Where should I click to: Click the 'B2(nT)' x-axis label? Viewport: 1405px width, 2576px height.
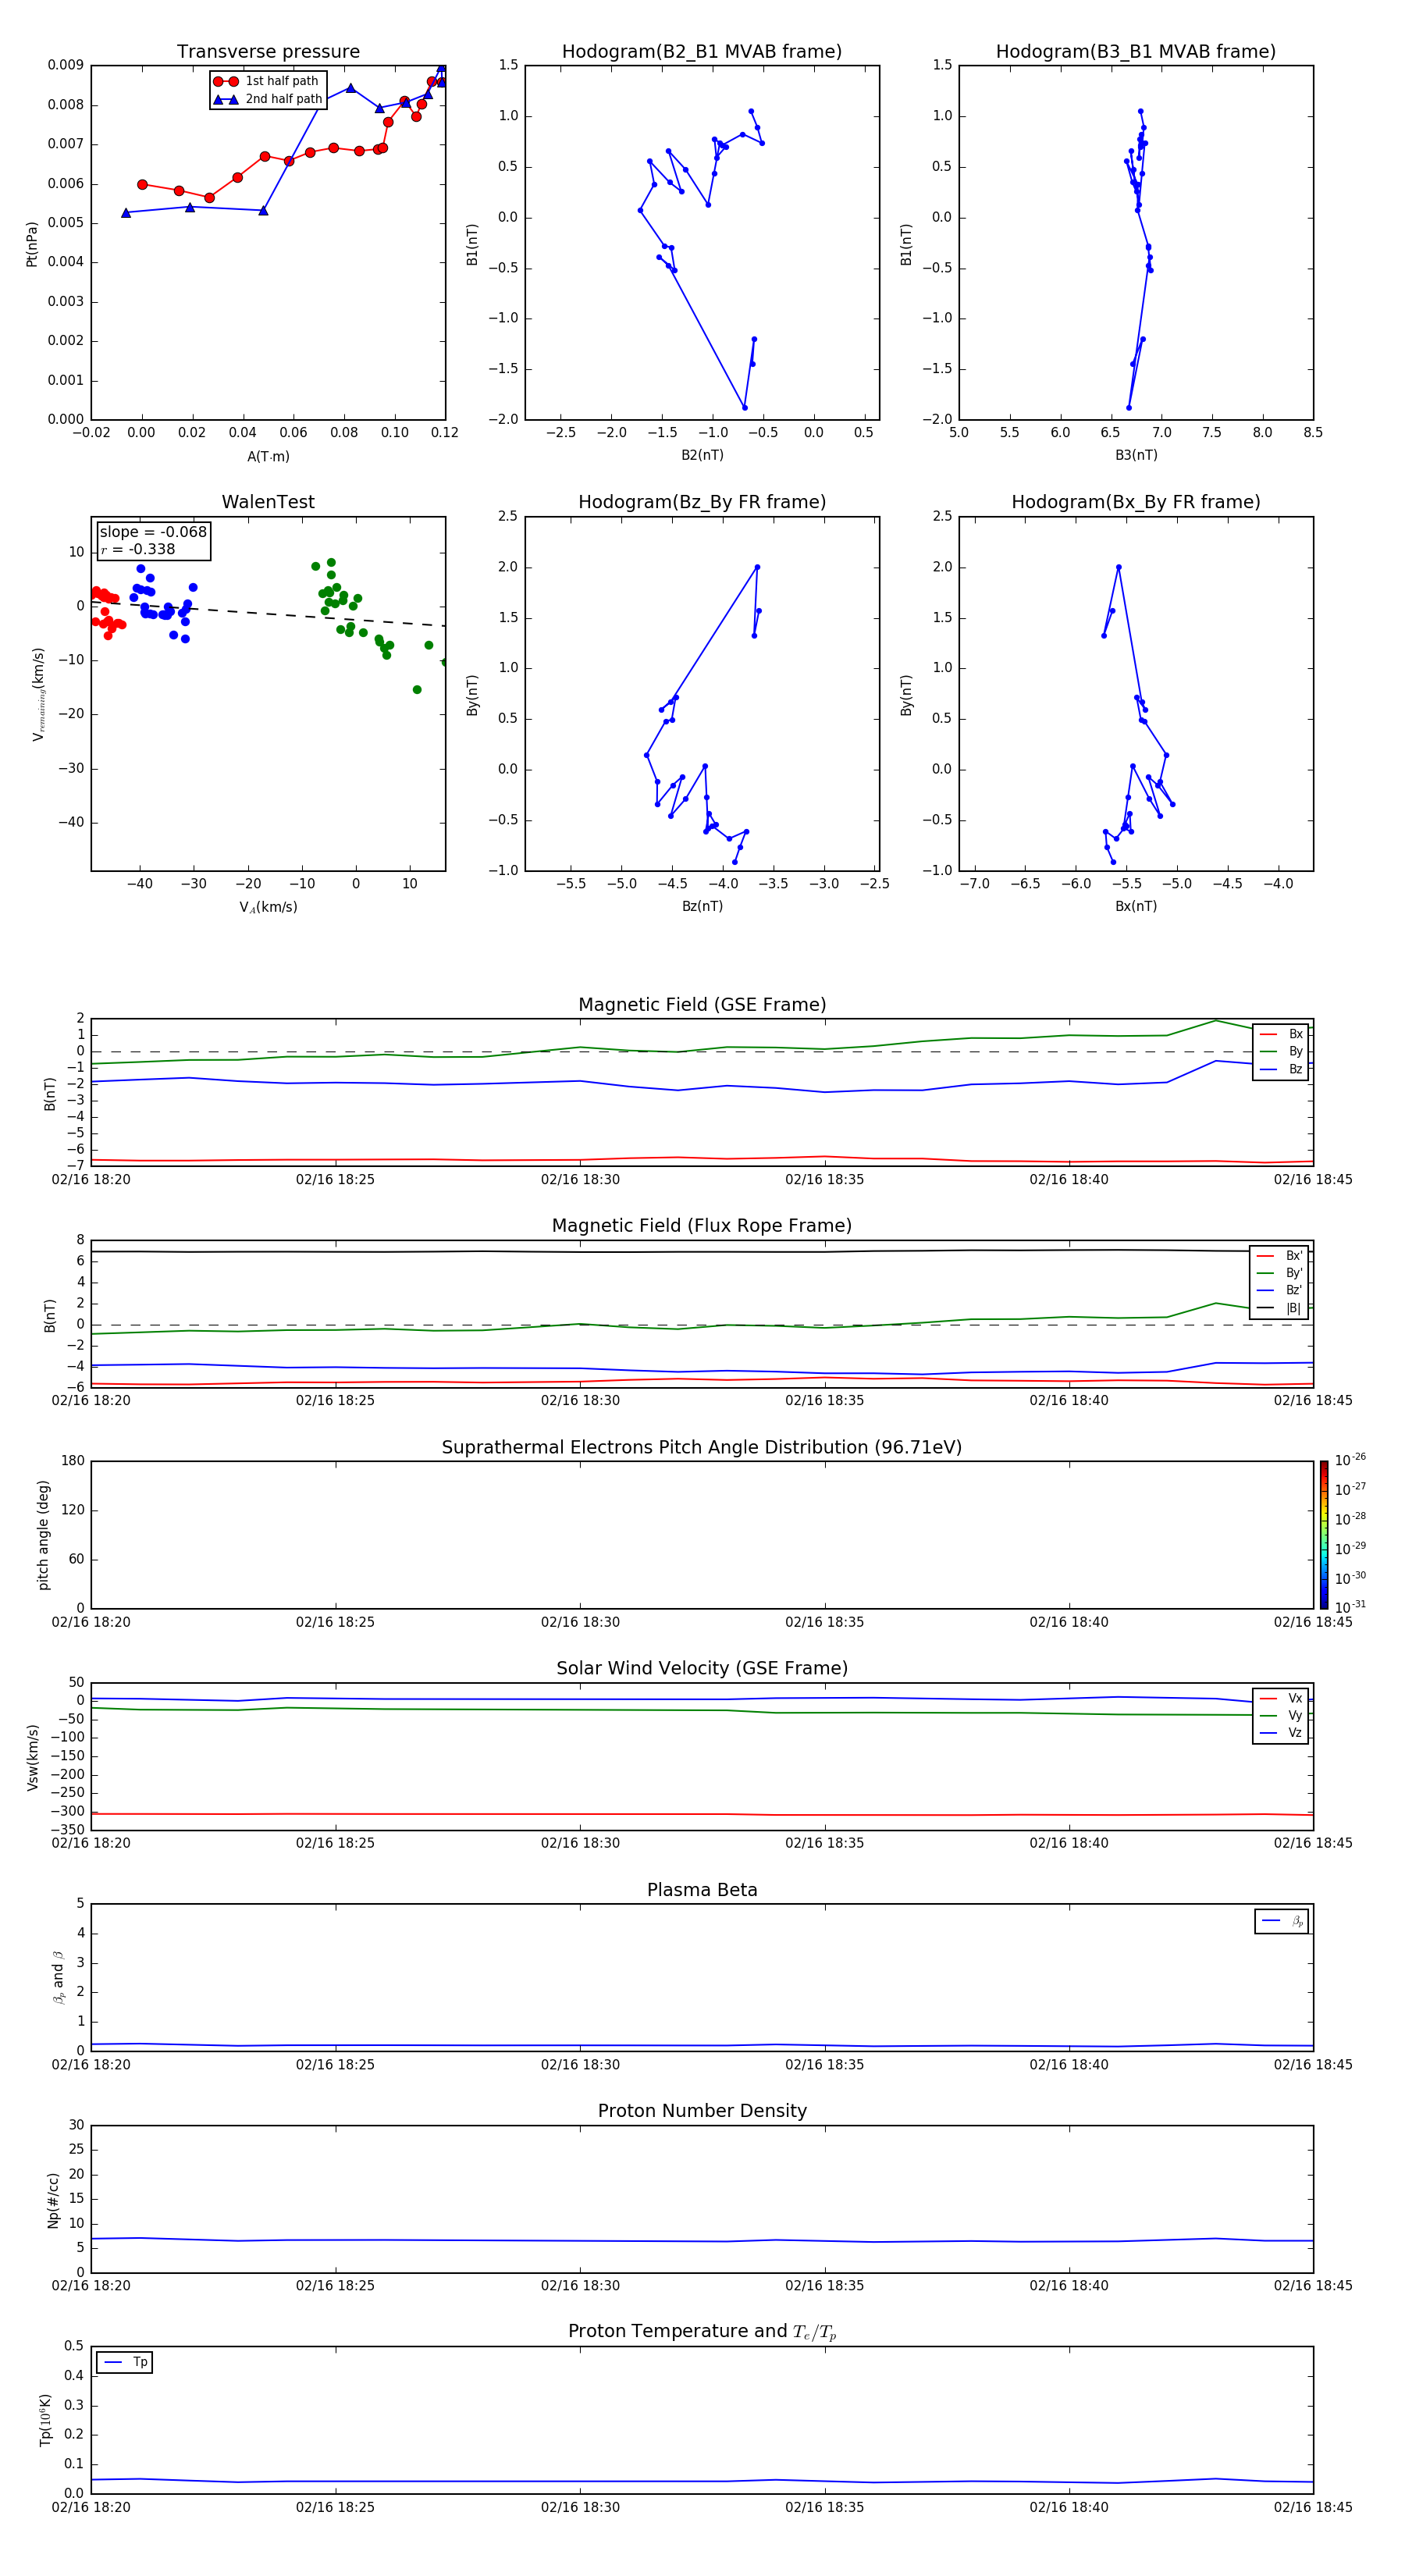702,455
